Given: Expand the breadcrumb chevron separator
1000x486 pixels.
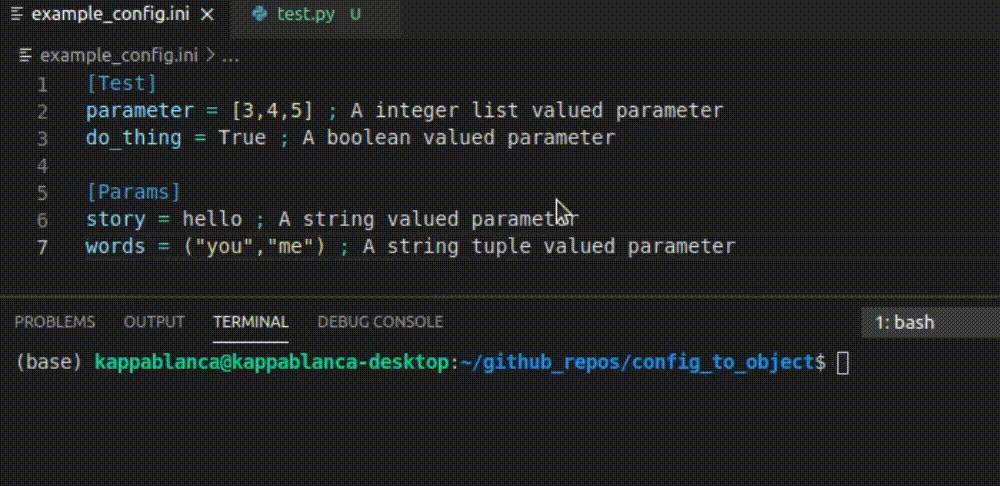Looking at the screenshot, I should pos(210,55).
